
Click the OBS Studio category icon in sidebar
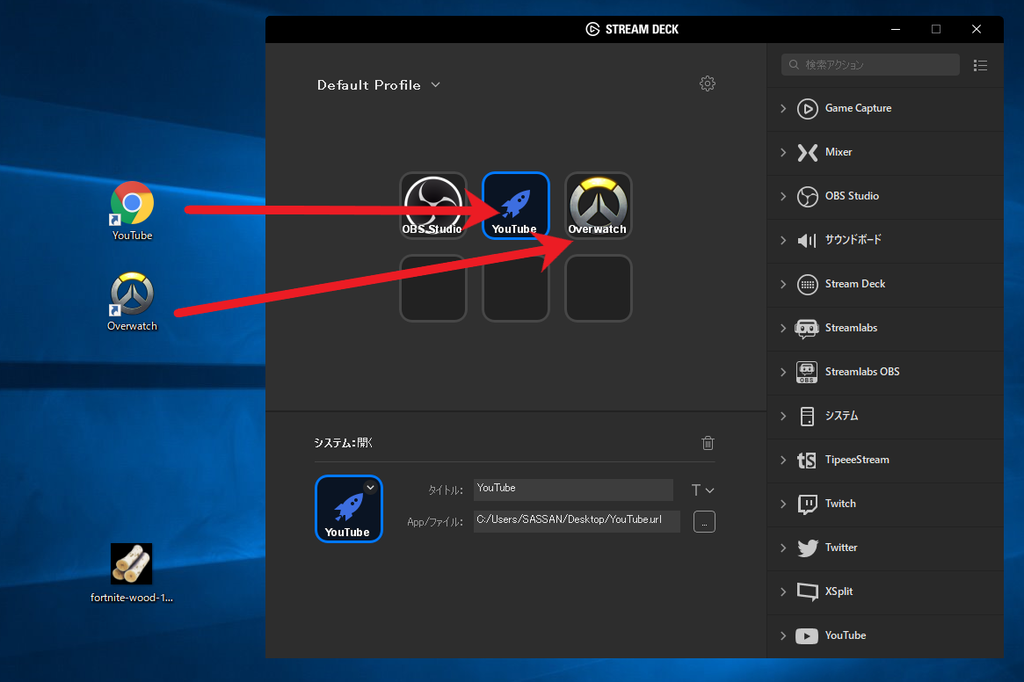[807, 196]
